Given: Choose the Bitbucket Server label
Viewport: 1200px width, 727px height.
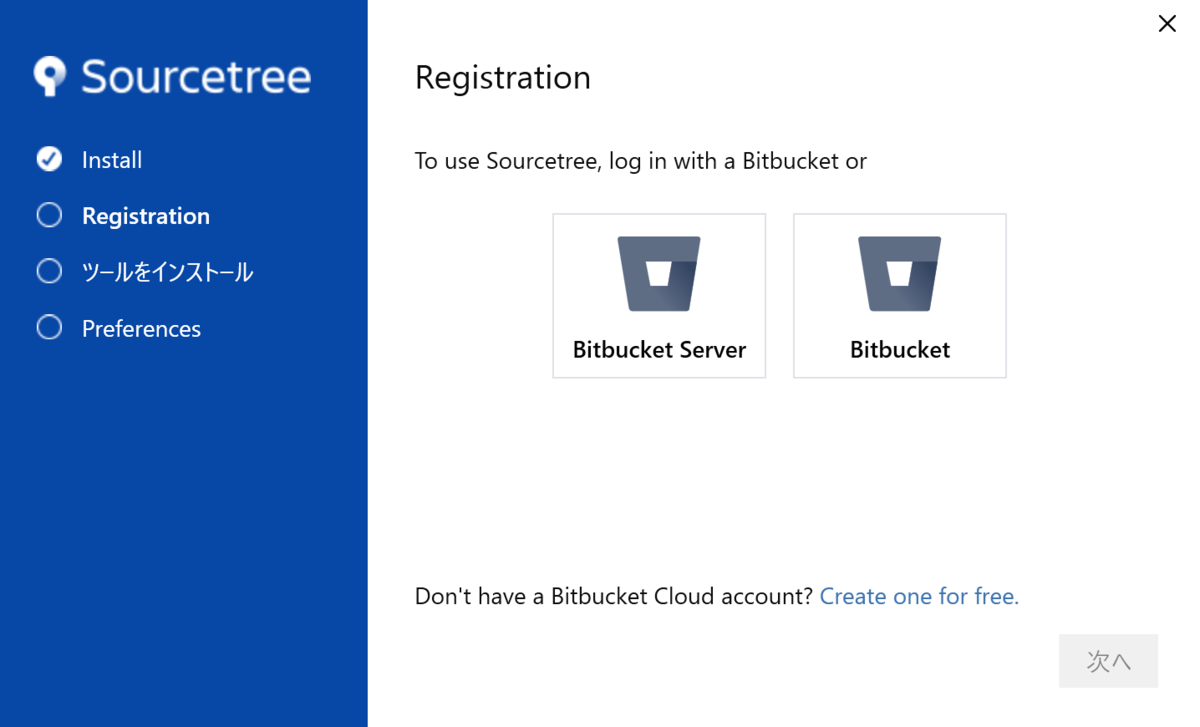Looking at the screenshot, I should pyautogui.click(x=659, y=350).
